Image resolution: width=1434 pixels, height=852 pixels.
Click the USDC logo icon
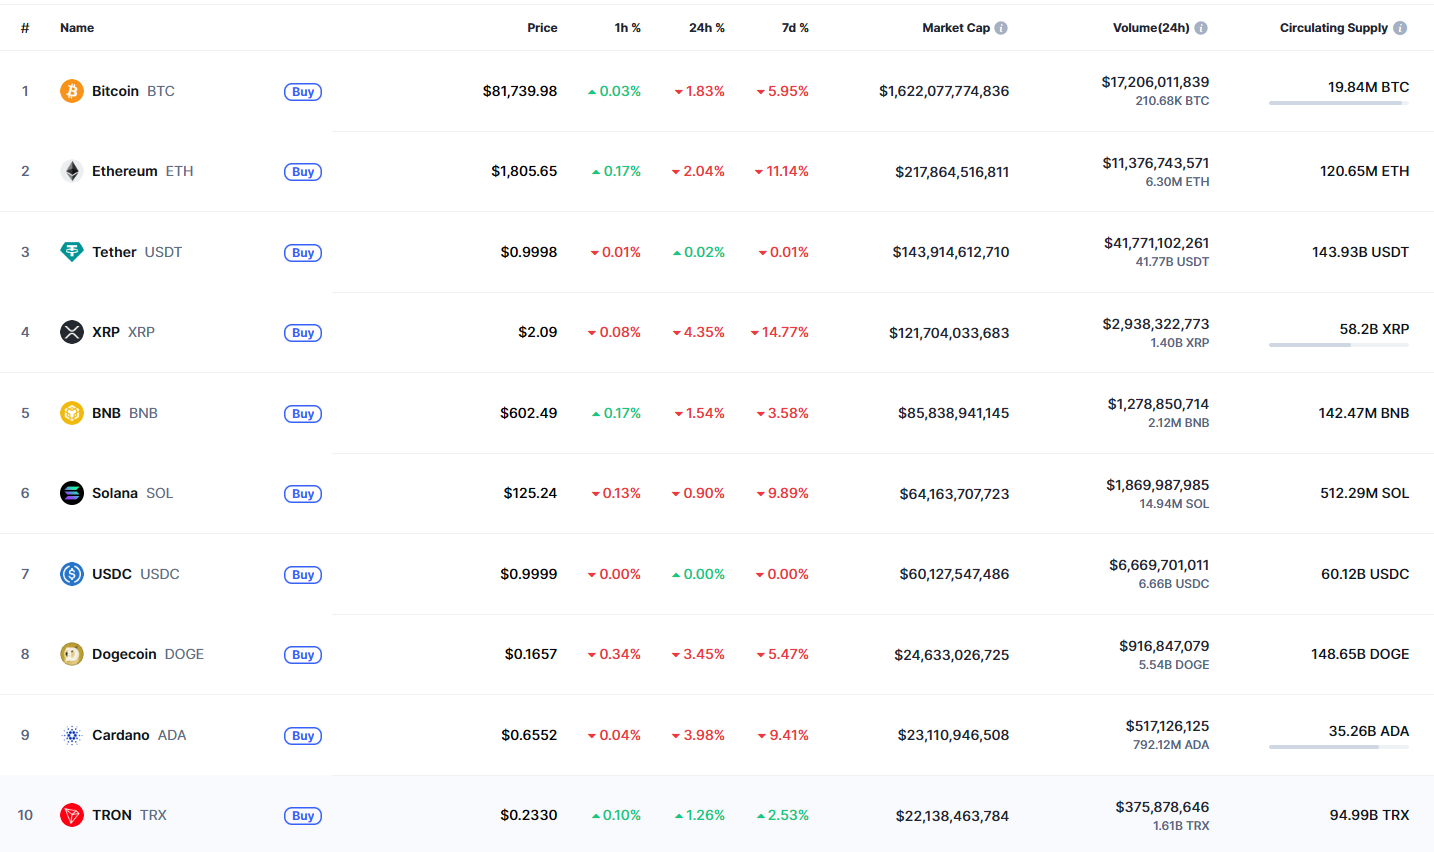[x=72, y=574]
